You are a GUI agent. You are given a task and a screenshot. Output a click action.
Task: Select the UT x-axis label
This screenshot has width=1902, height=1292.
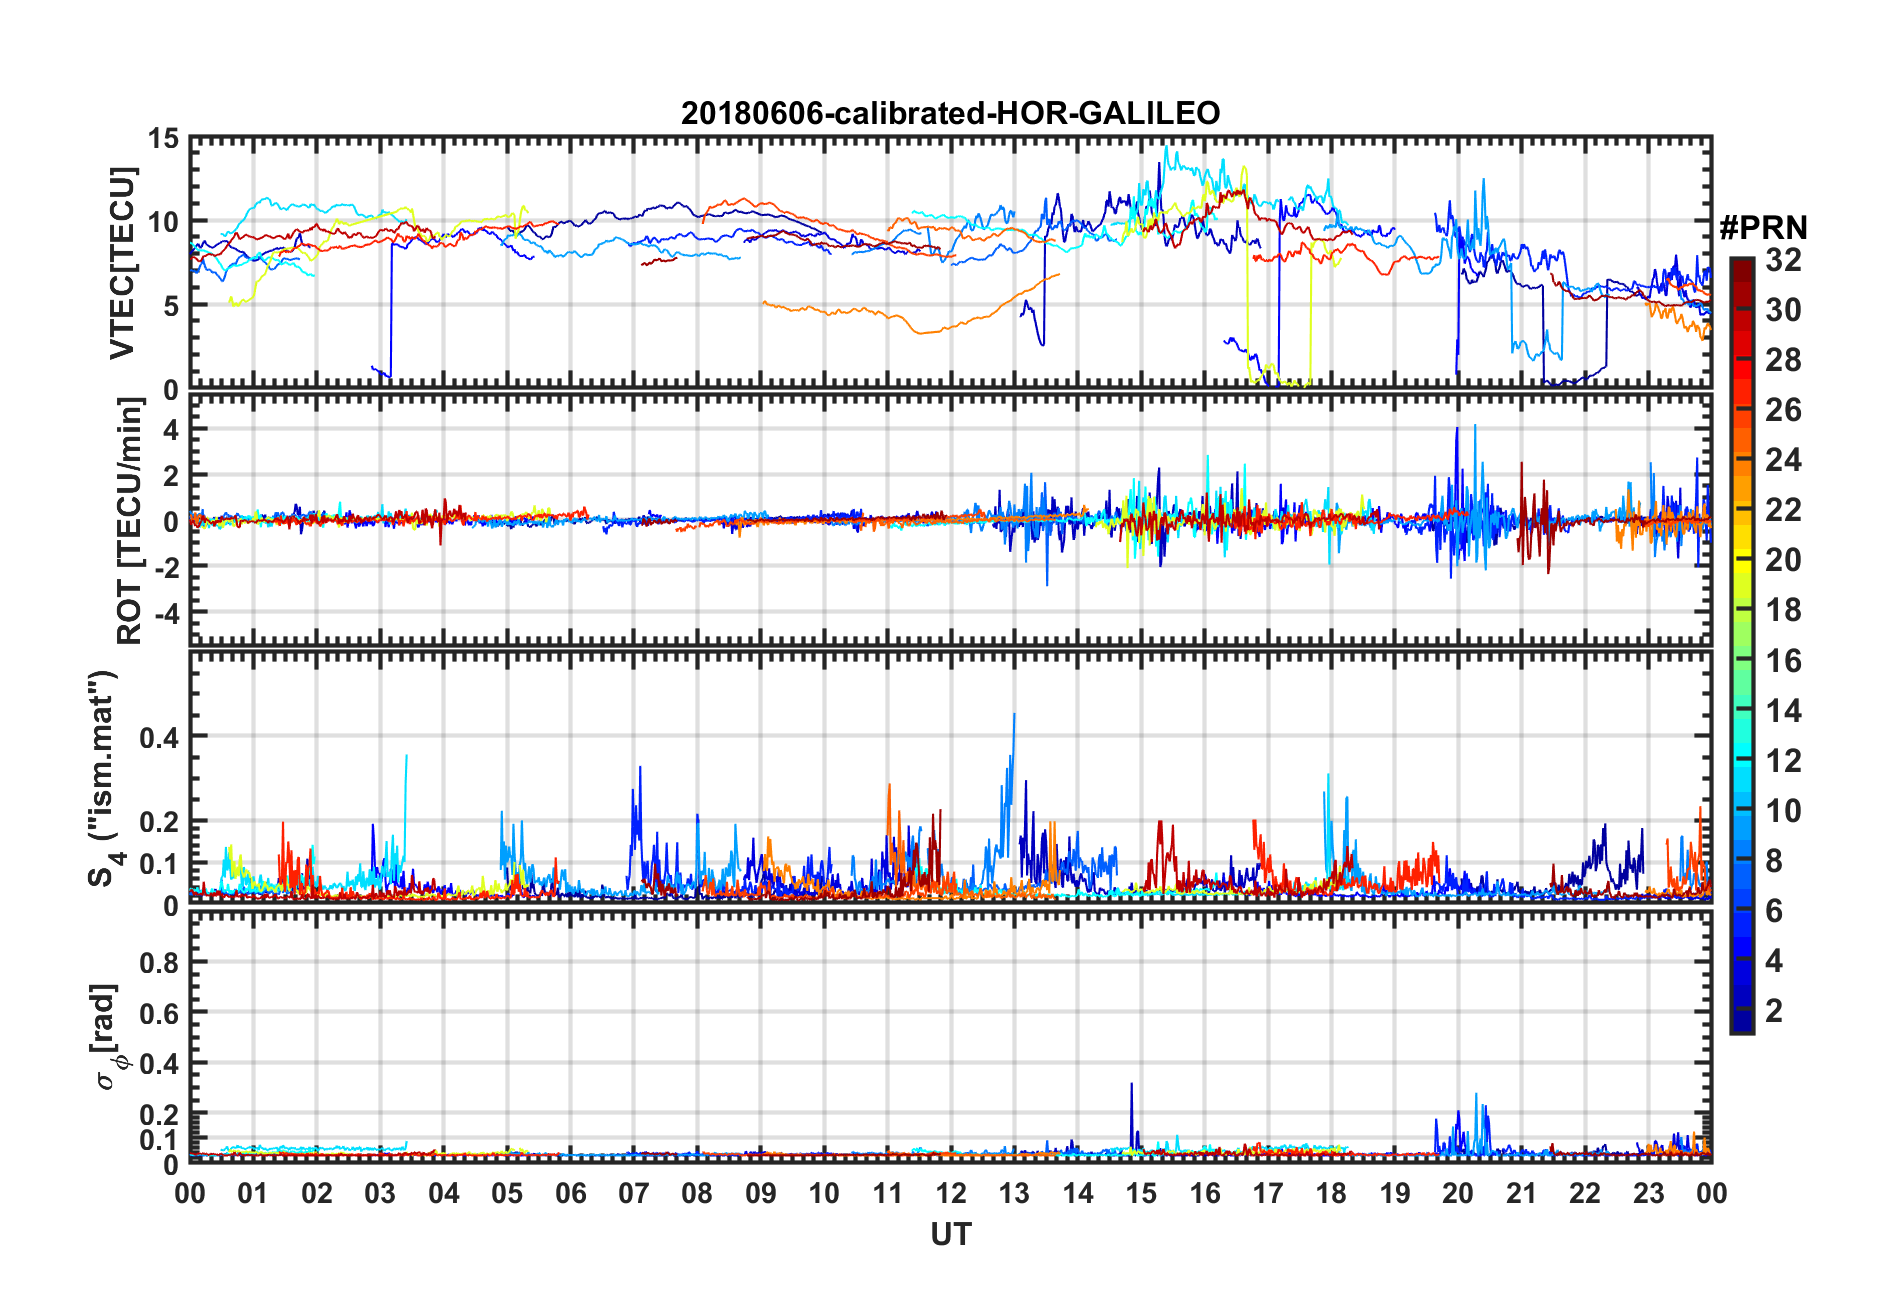pyautogui.click(x=950, y=1235)
